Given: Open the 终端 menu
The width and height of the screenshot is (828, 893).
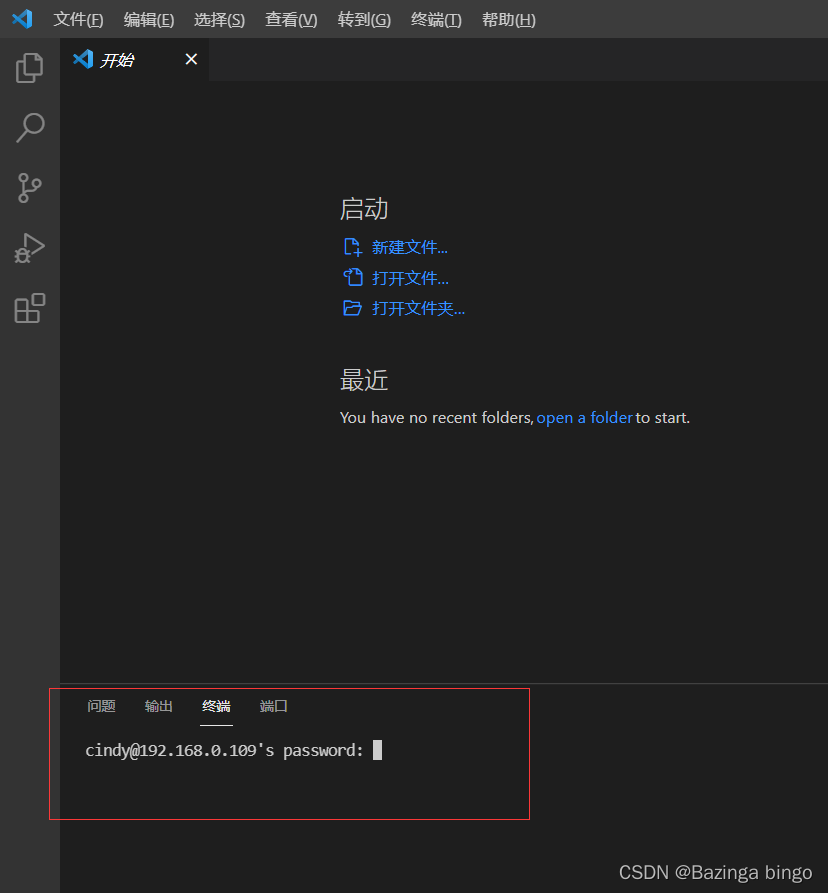Looking at the screenshot, I should [436, 19].
